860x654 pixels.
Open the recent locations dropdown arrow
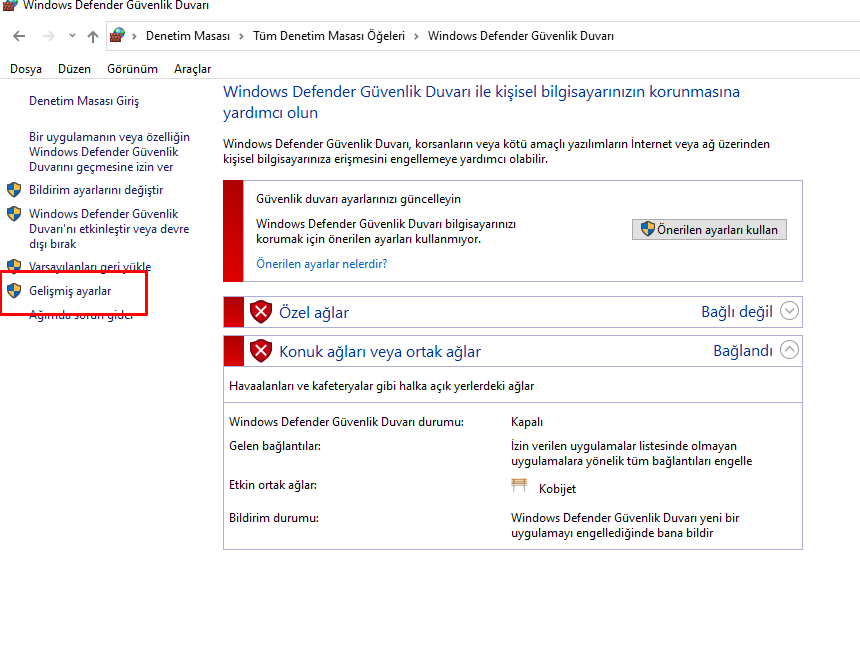pyautogui.click(x=72, y=36)
